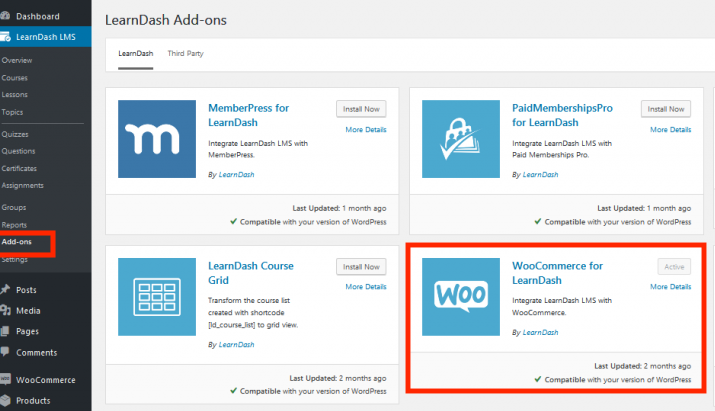715x411 pixels.
Task: Click the Dashboard gauge icon
Action: point(5,16)
